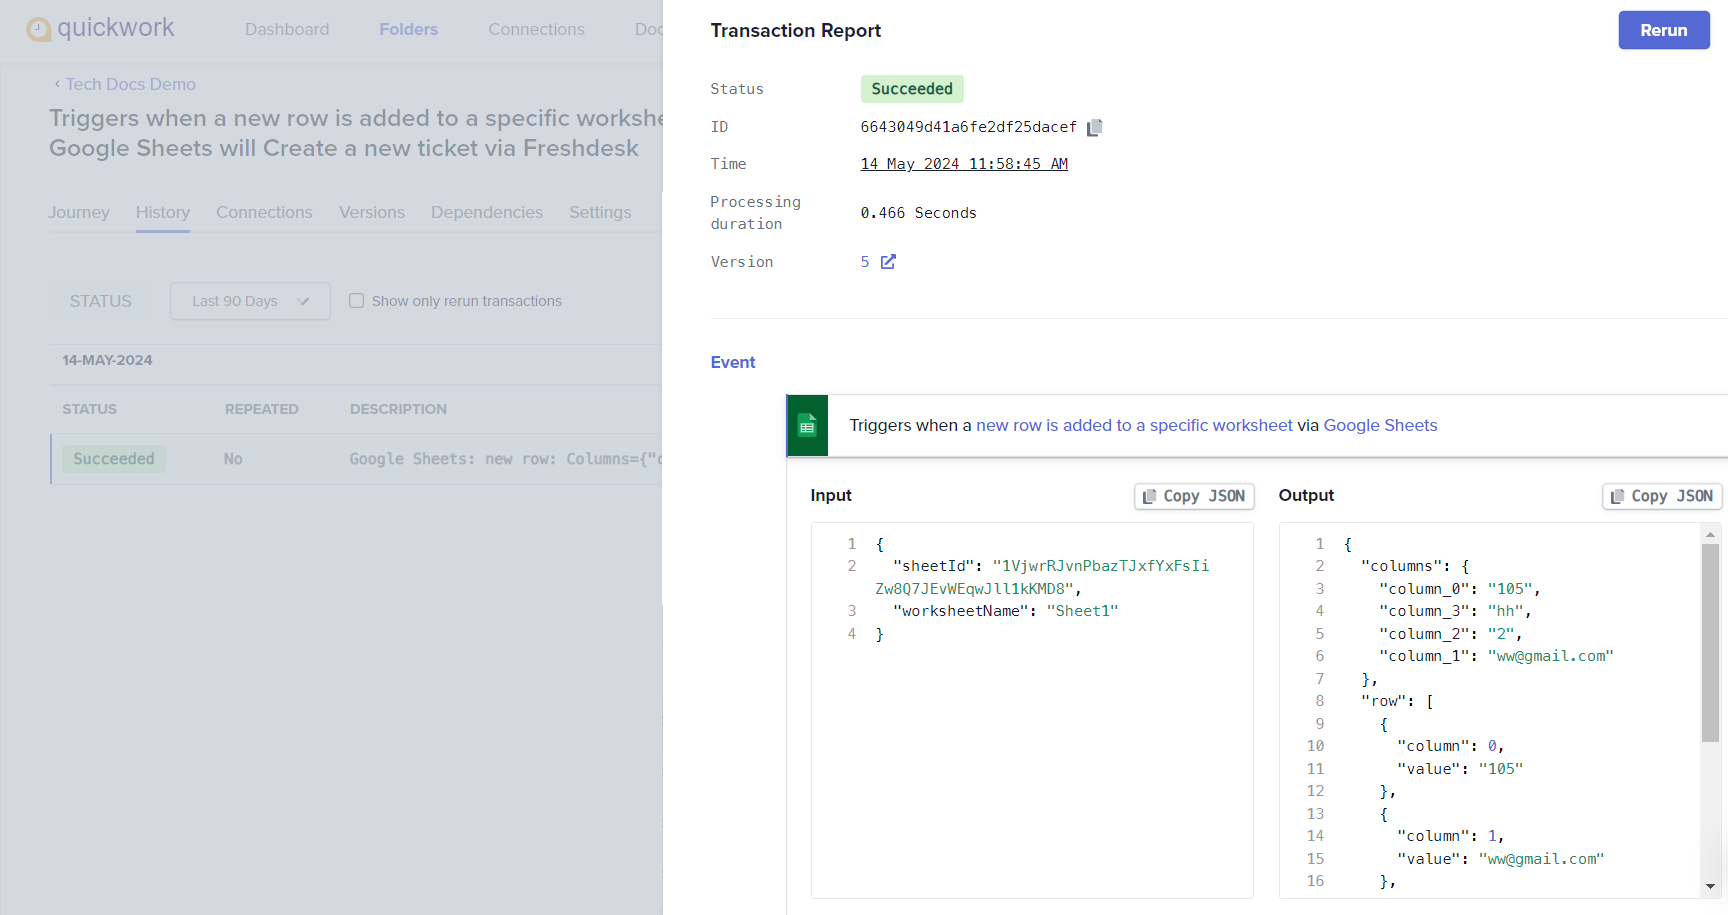
Task: Switch to the Journey tab
Action: tap(79, 212)
